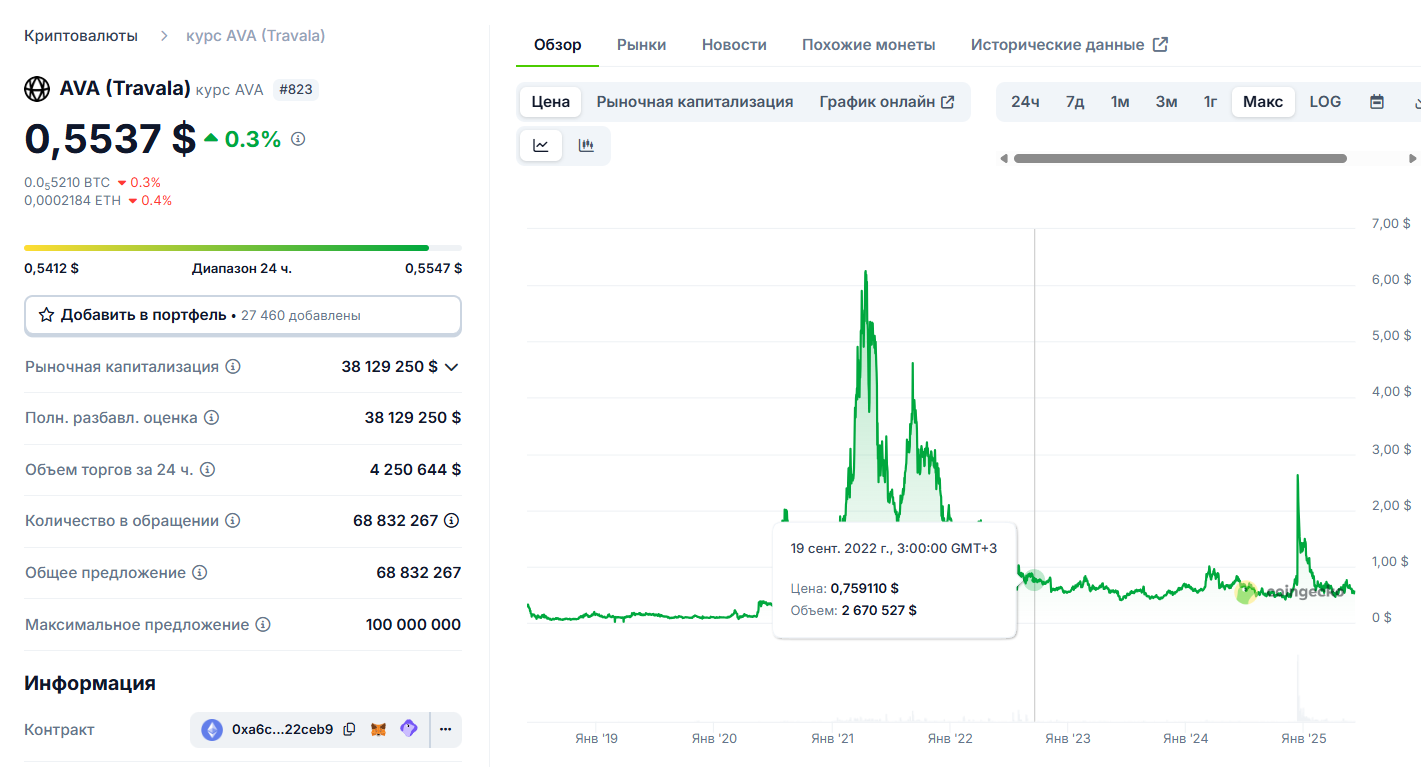This screenshot has height=767, width=1422.
Task: Switch to line chart view
Action: [x=541, y=146]
